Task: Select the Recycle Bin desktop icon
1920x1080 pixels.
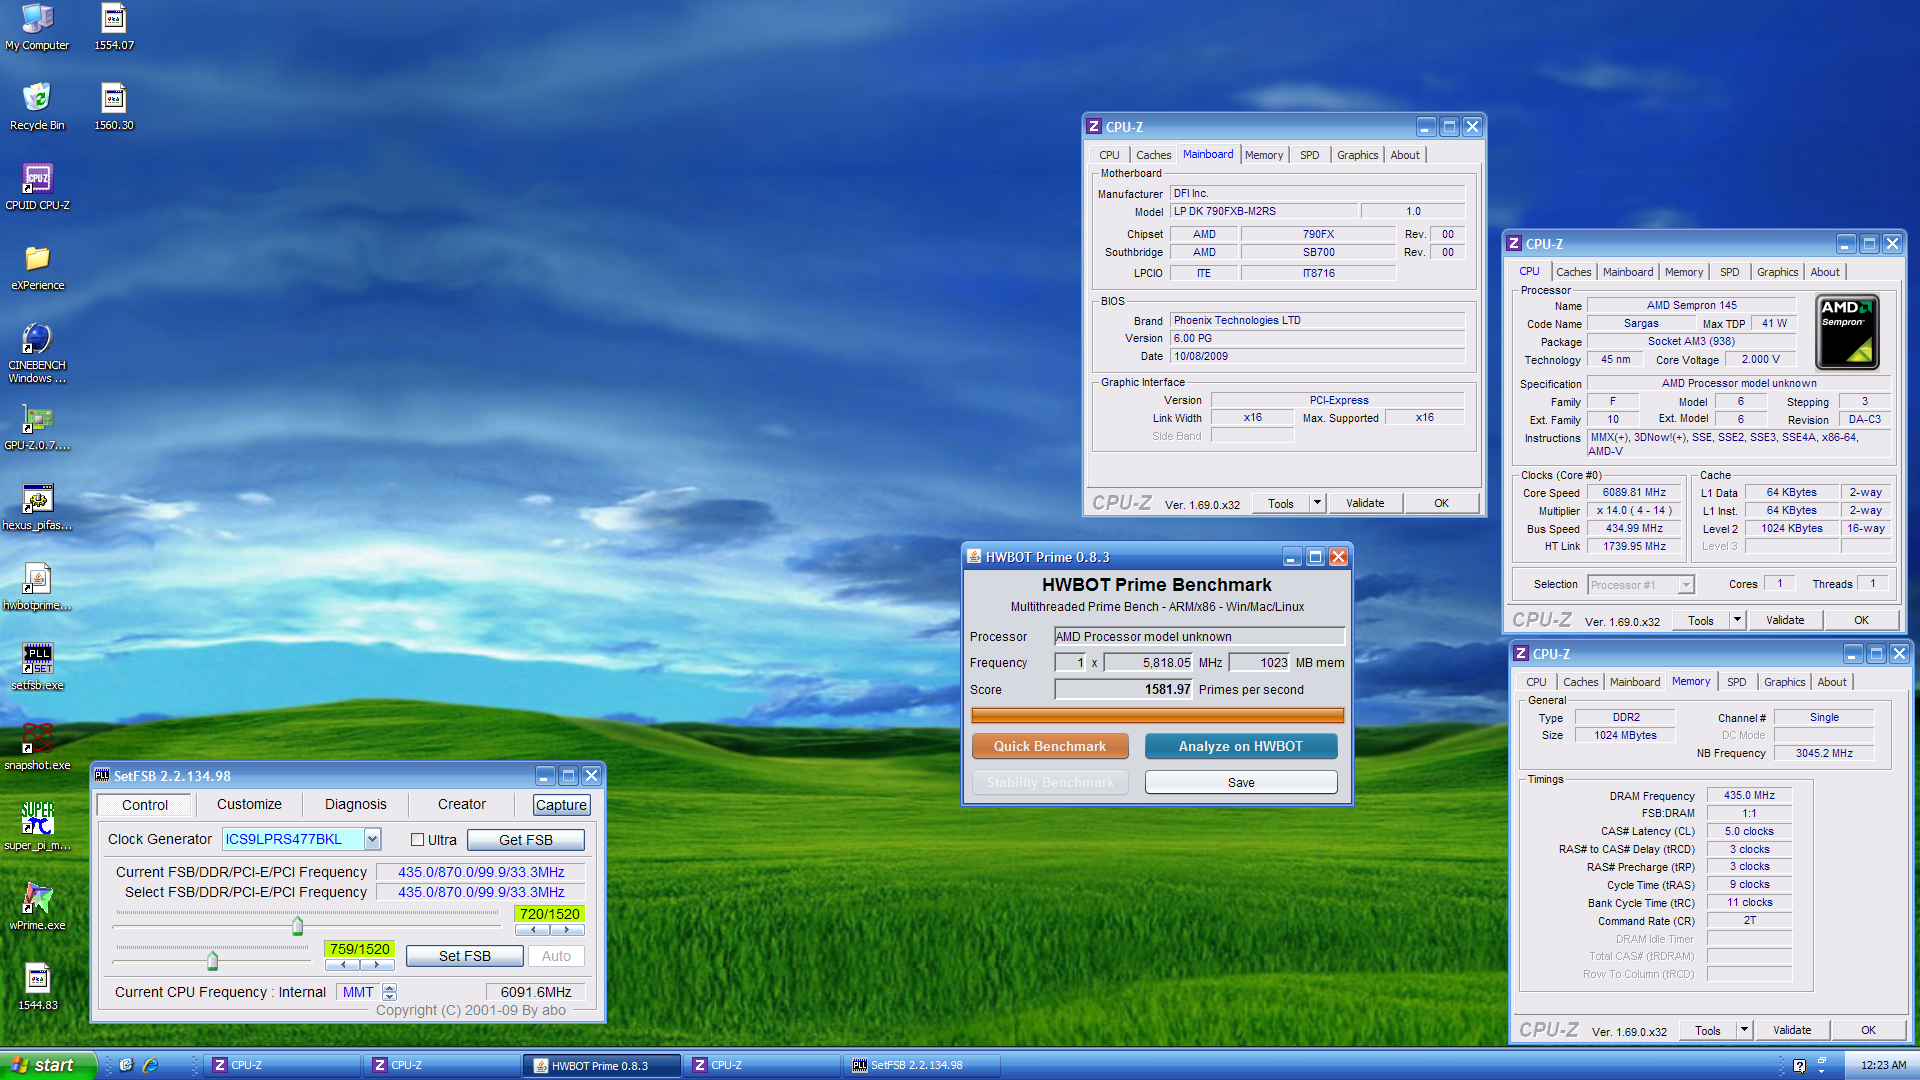Action: click(x=37, y=107)
